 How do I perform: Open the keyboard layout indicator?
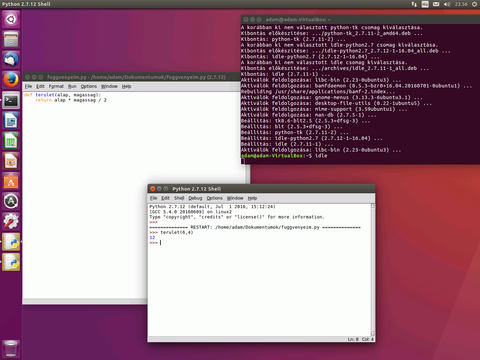point(425,4)
